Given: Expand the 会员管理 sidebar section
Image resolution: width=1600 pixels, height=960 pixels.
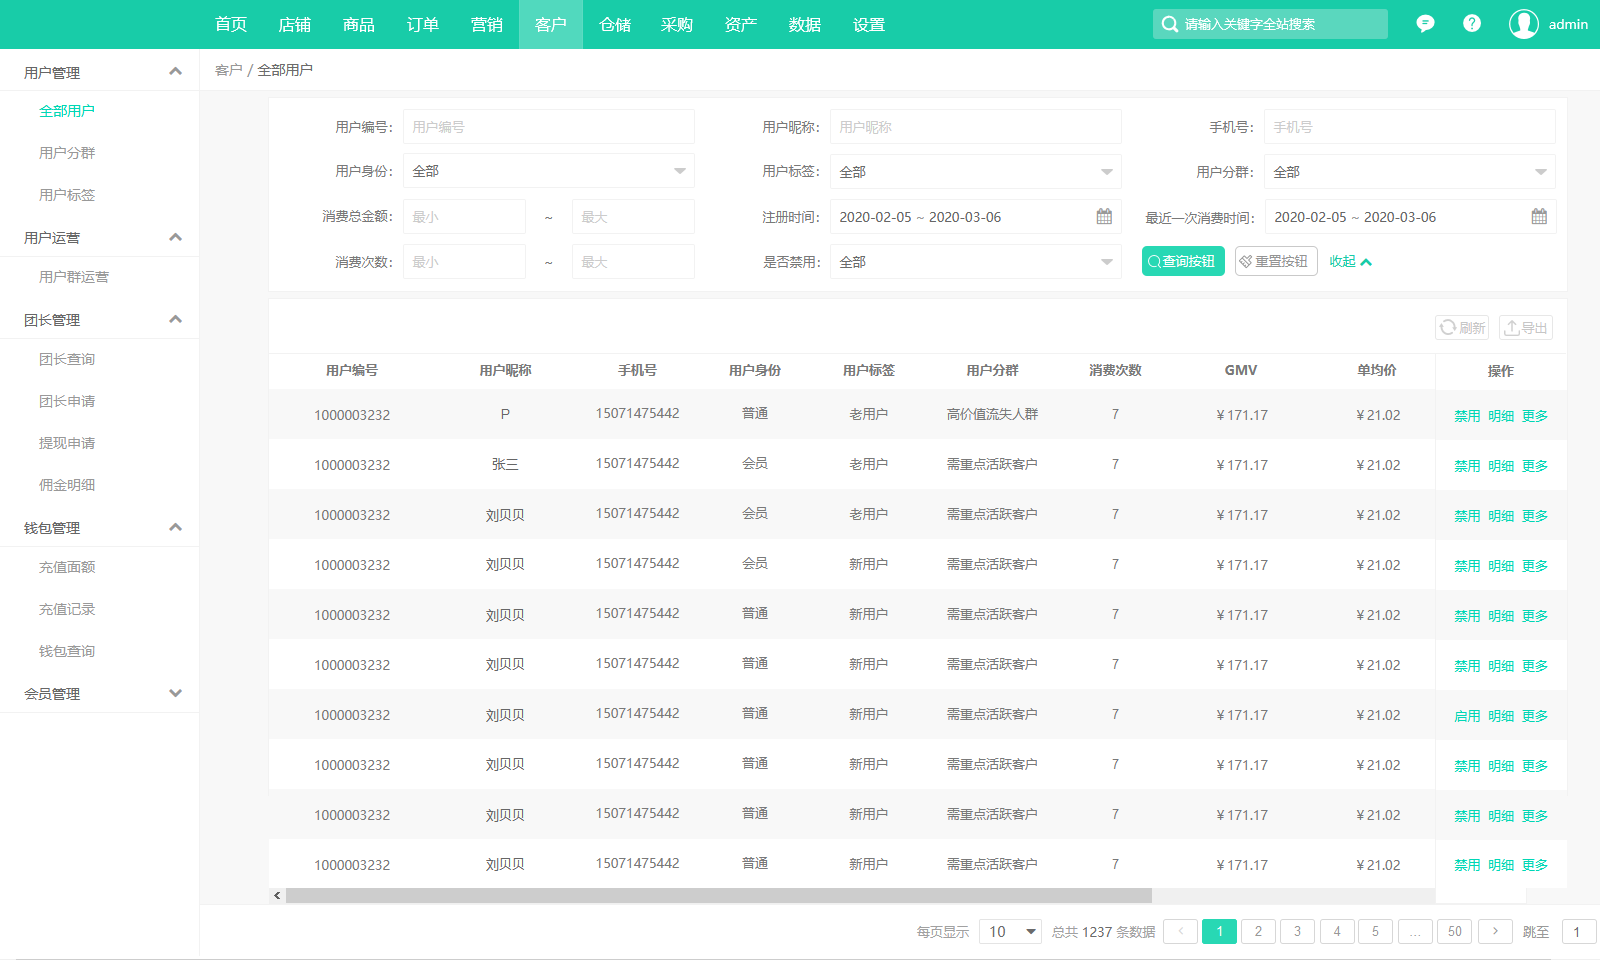Looking at the screenshot, I should coord(99,693).
